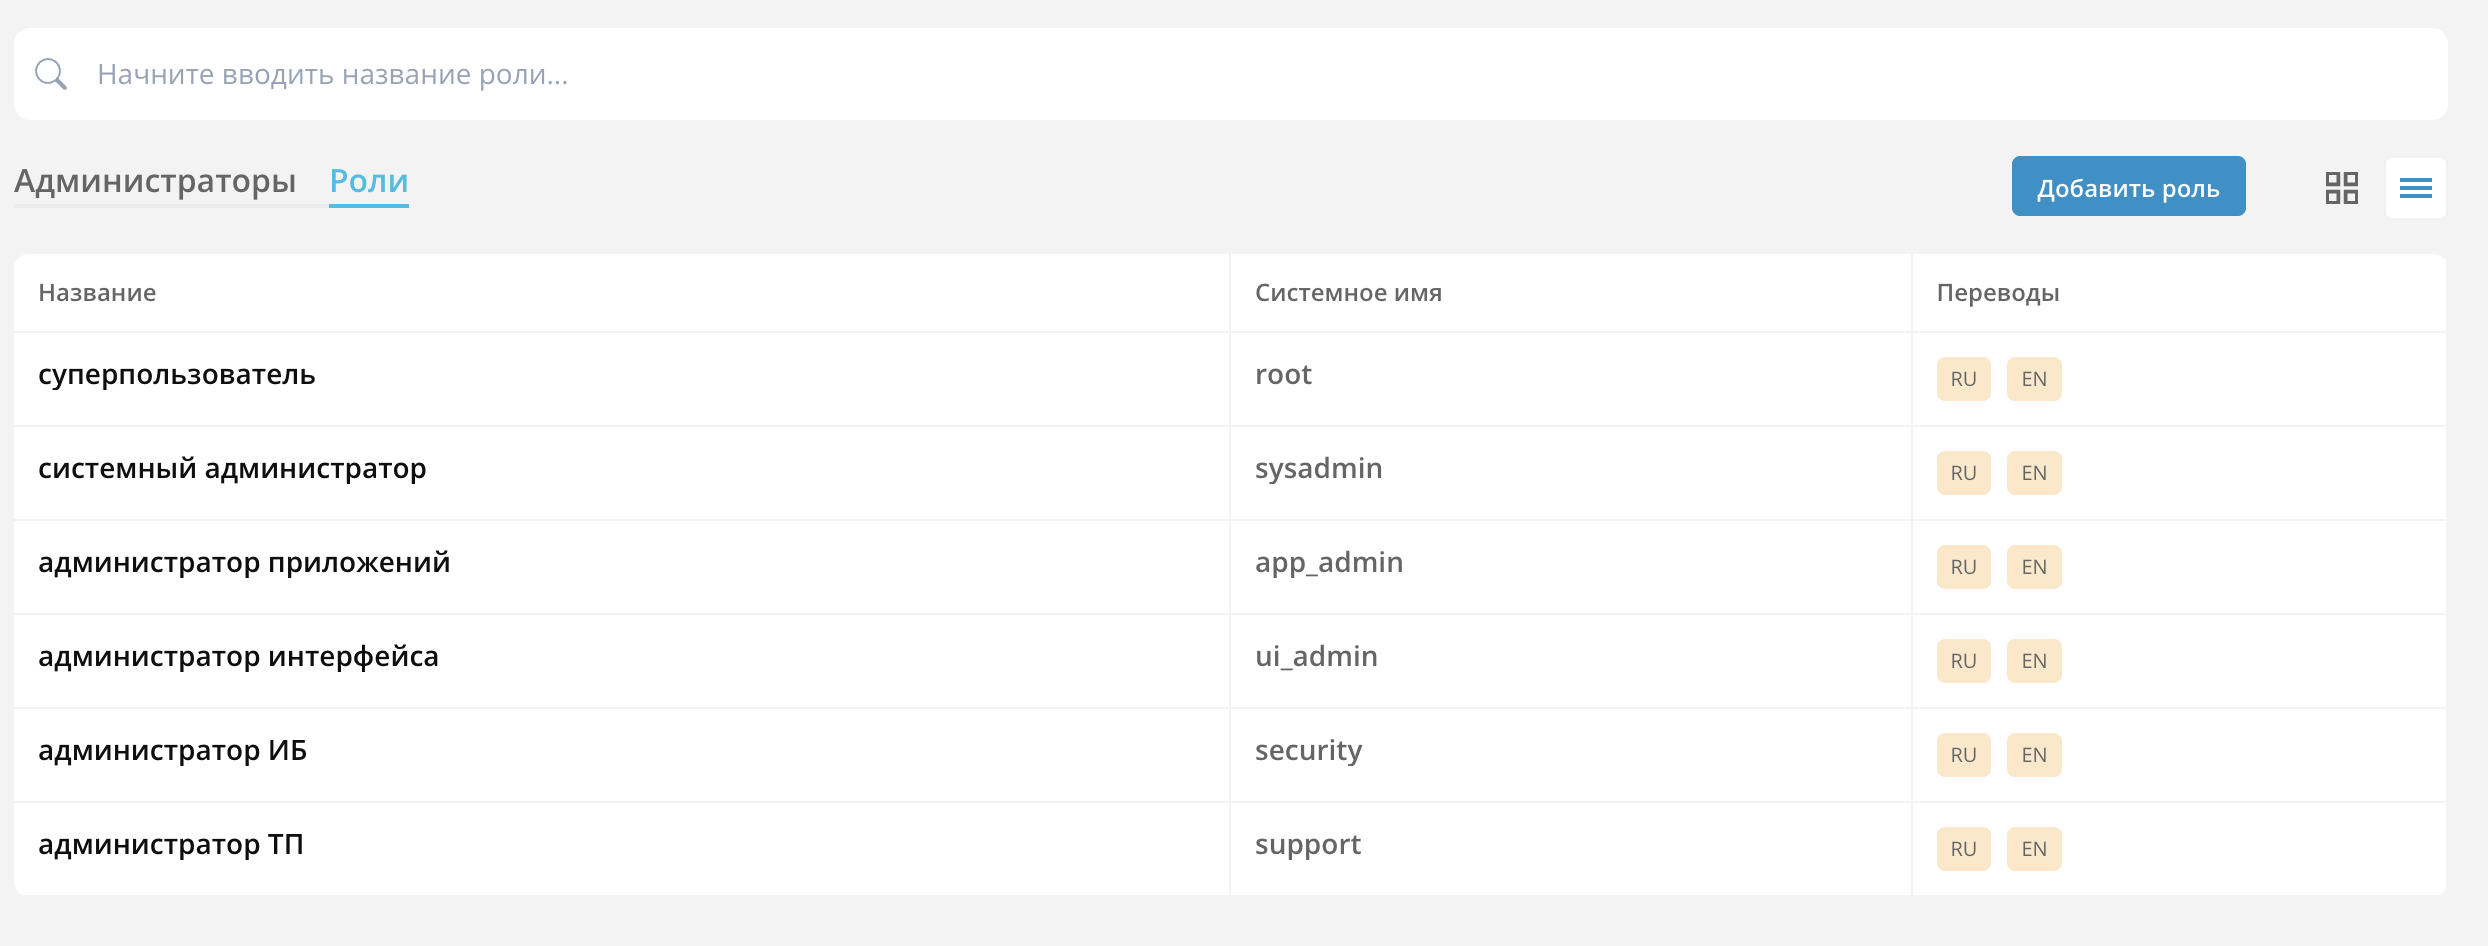The width and height of the screenshot is (2488, 946).
Task: Open the администратор интерфейса role
Action: (x=238, y=657)
